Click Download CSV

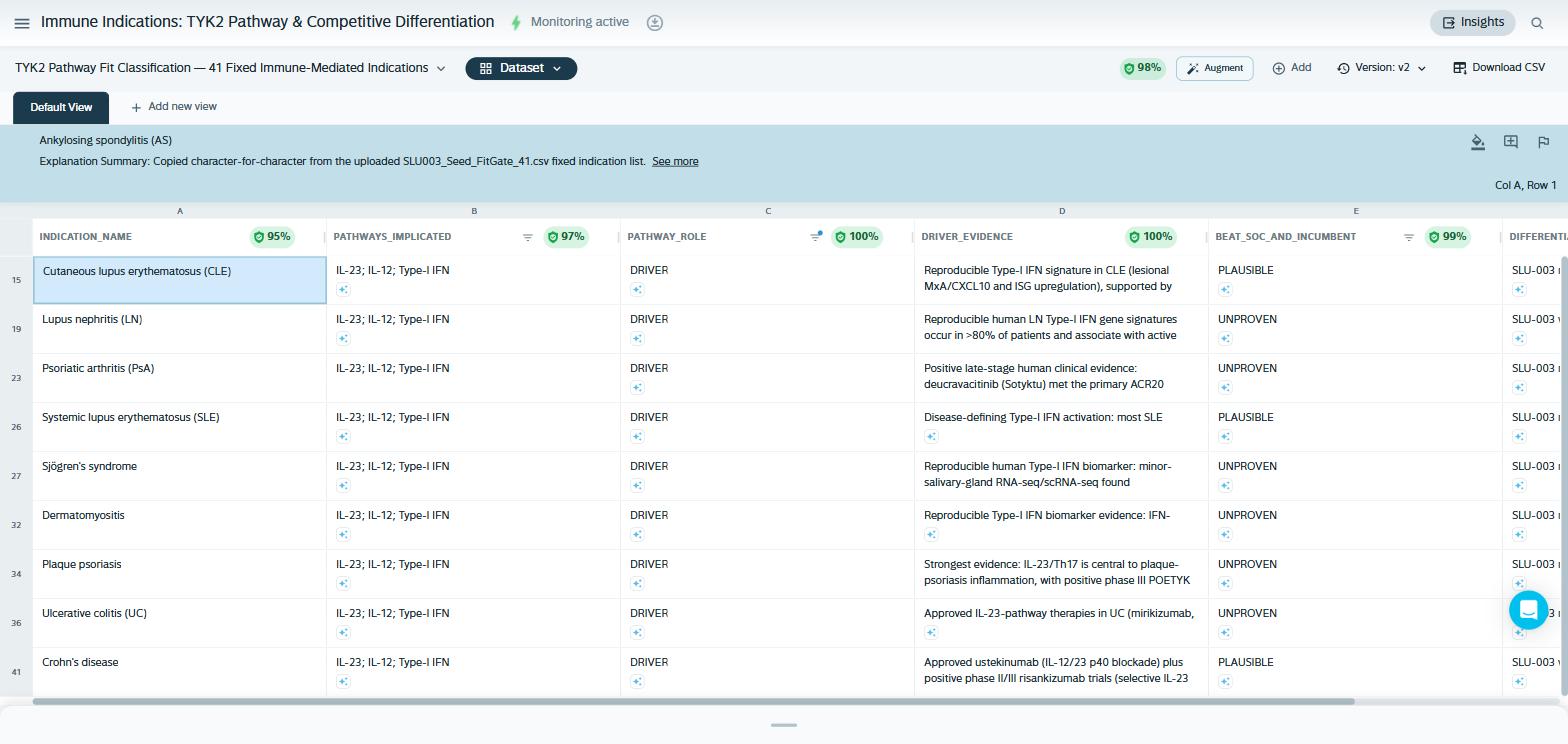click(x=1499, y=68)
